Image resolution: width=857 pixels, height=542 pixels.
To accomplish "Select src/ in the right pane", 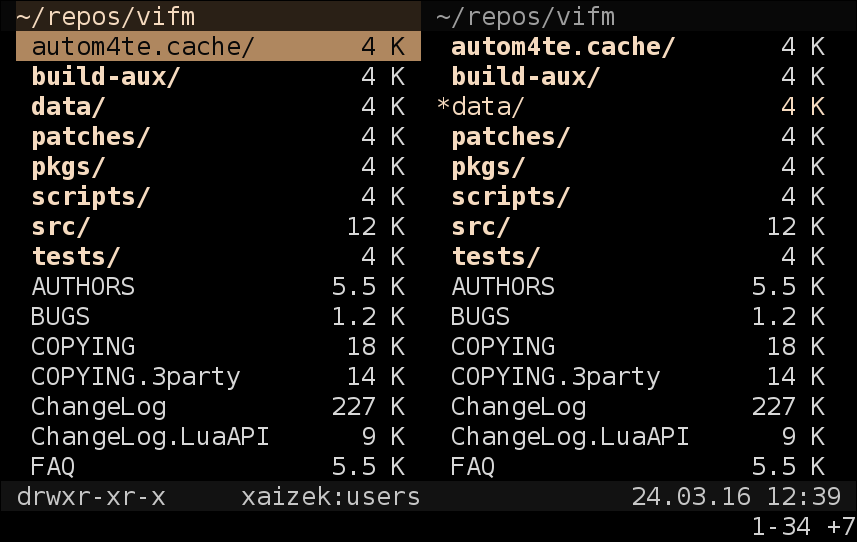I will point(638,226).
